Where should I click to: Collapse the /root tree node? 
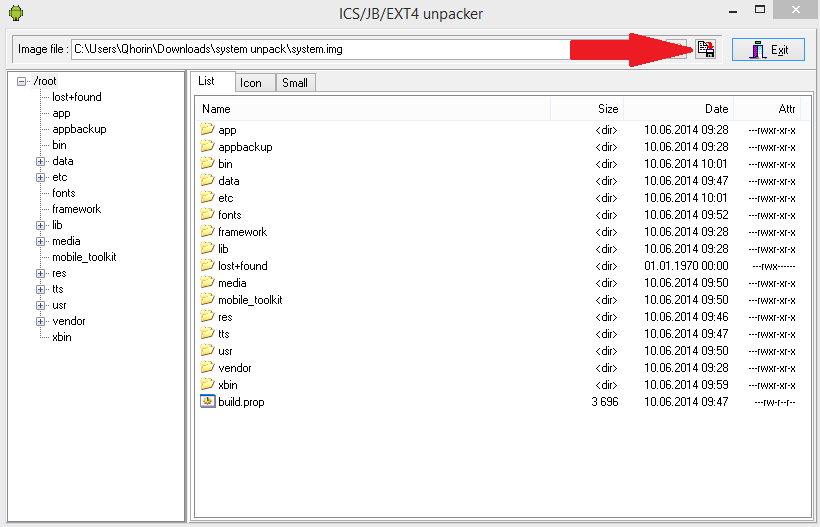click(22, 81)
